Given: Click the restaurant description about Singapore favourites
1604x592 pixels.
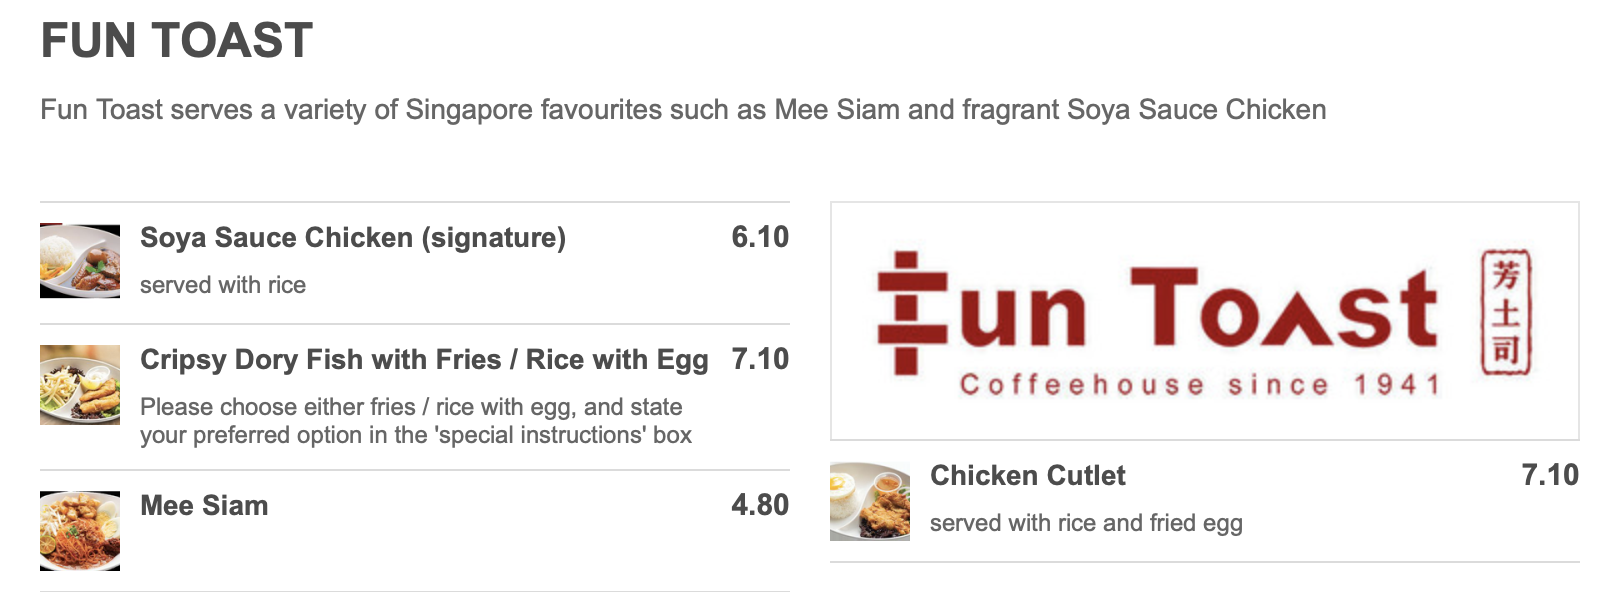Looking at the screenshot, I should coord(683,110).
